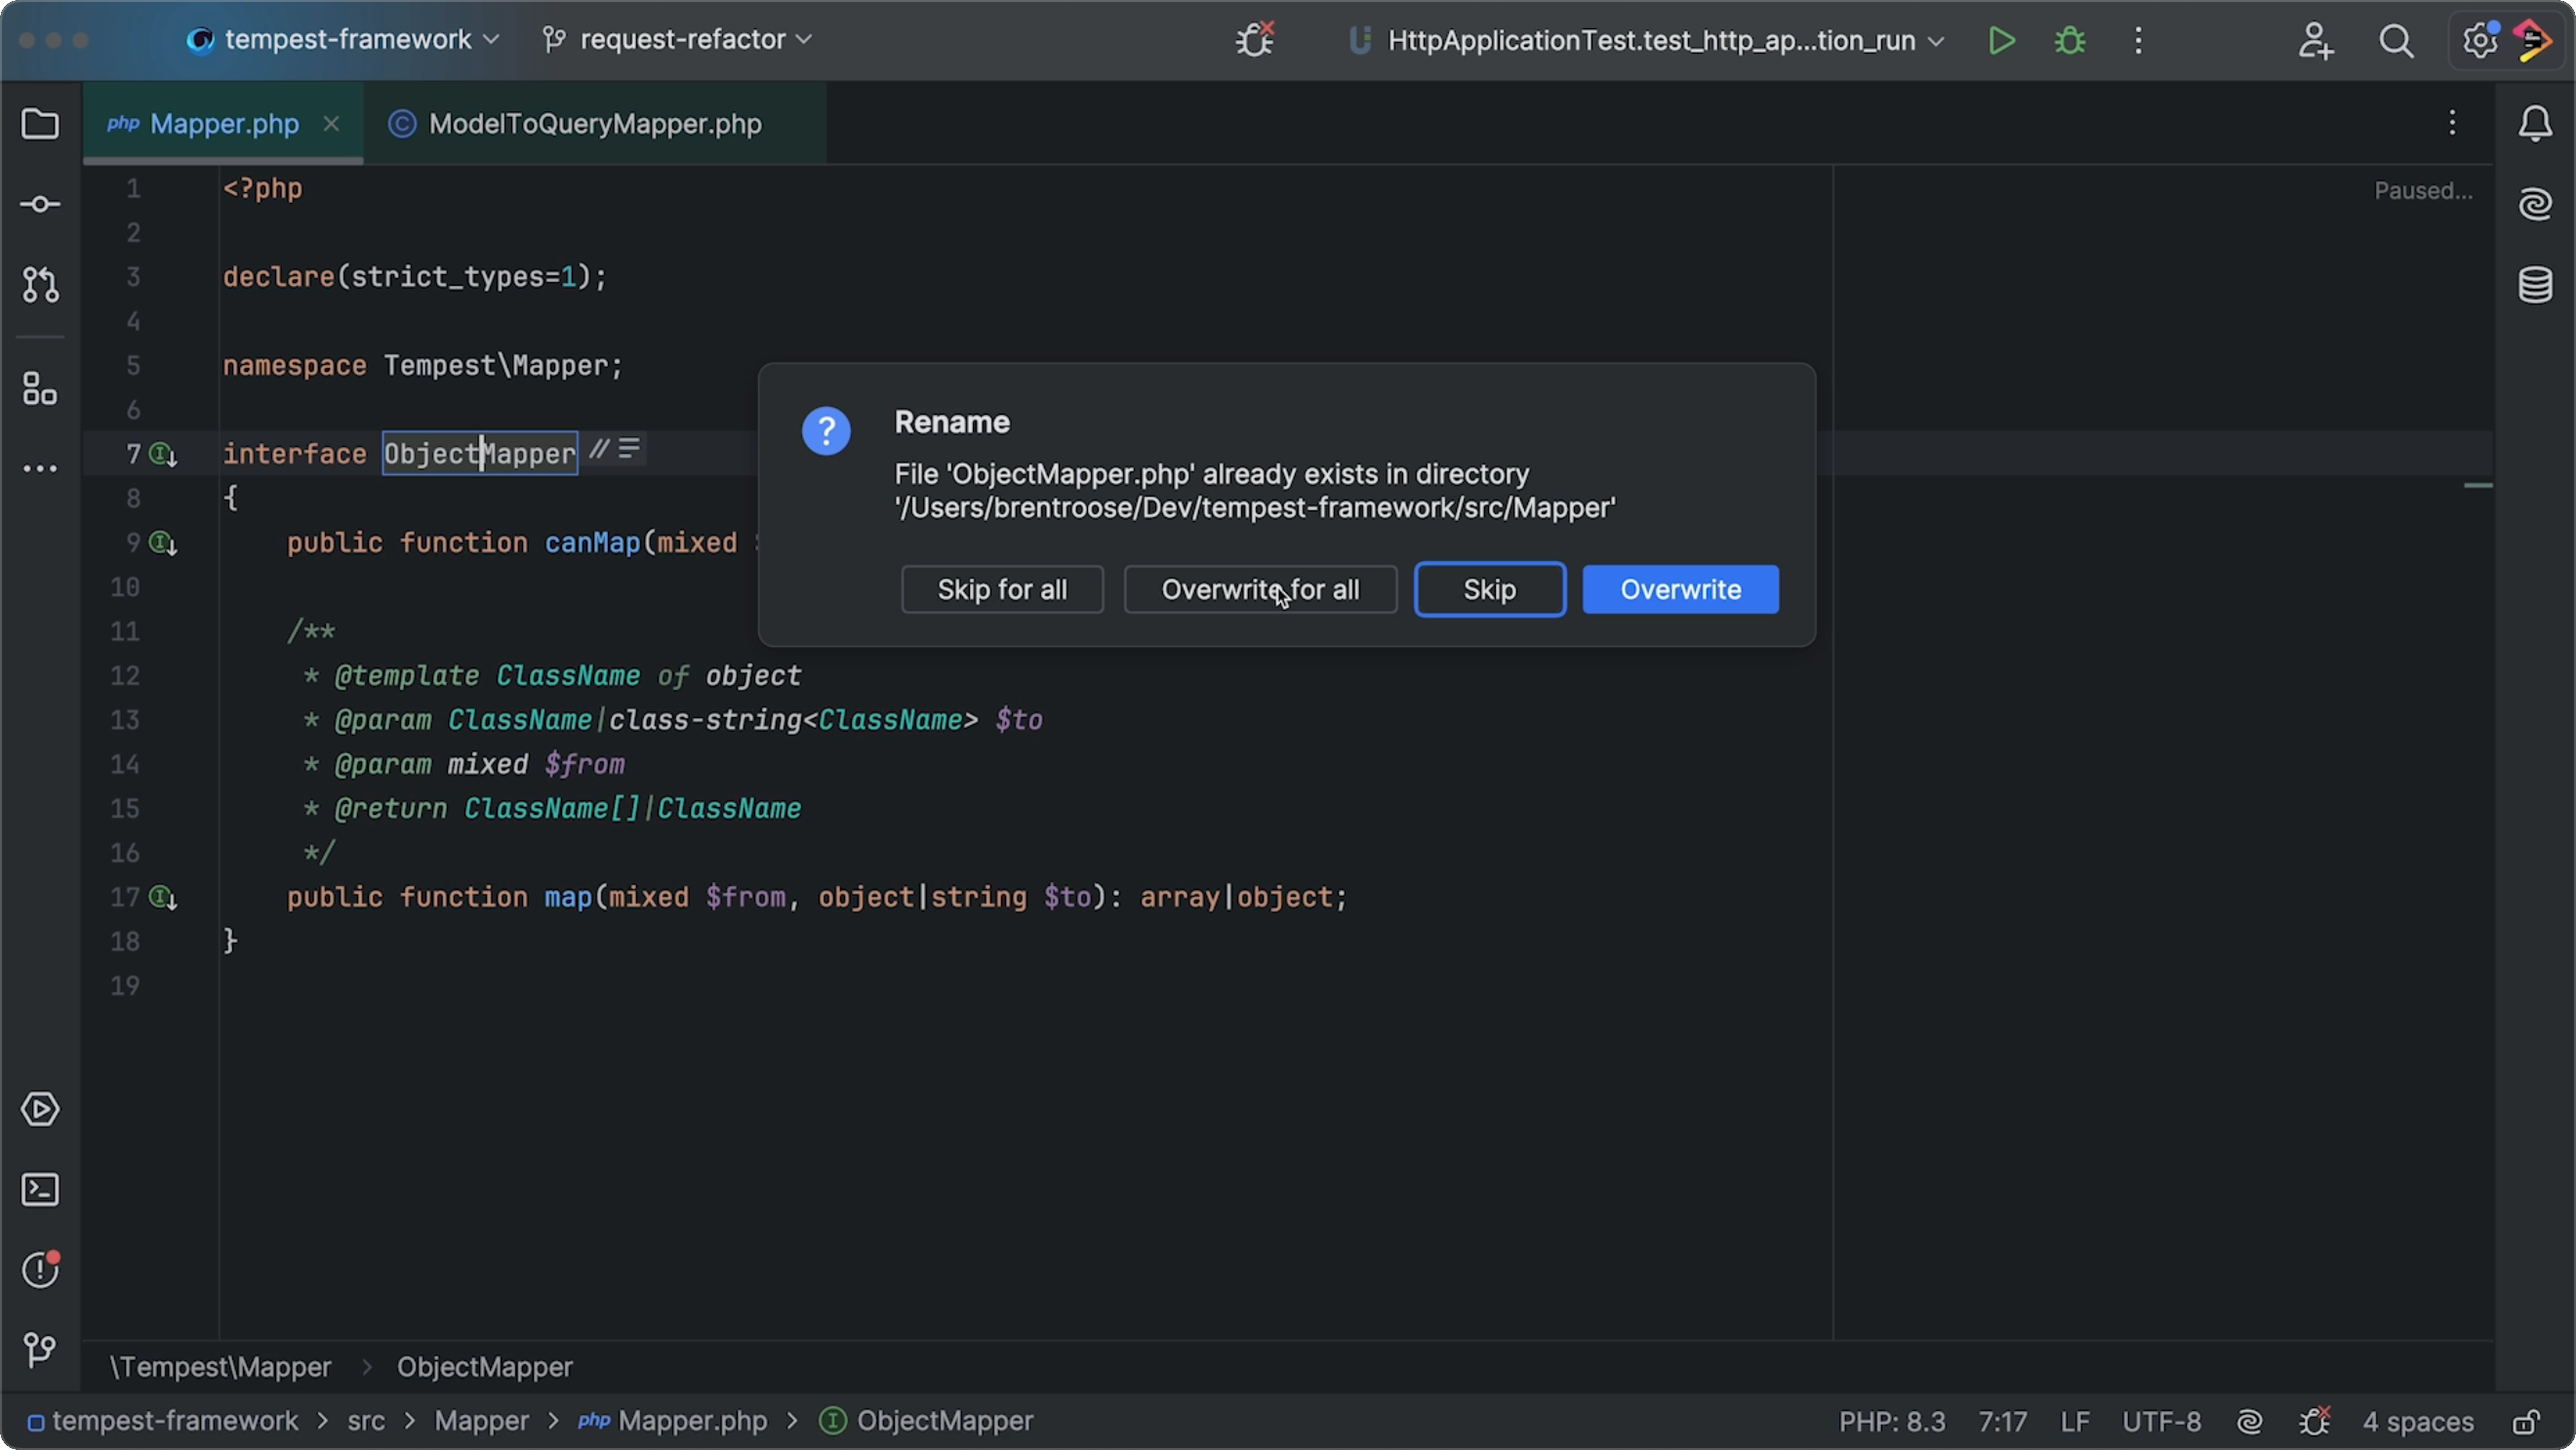Click the implementations gutter icon on line 9
This screenshot has width=2576, height=1450.
164,543
